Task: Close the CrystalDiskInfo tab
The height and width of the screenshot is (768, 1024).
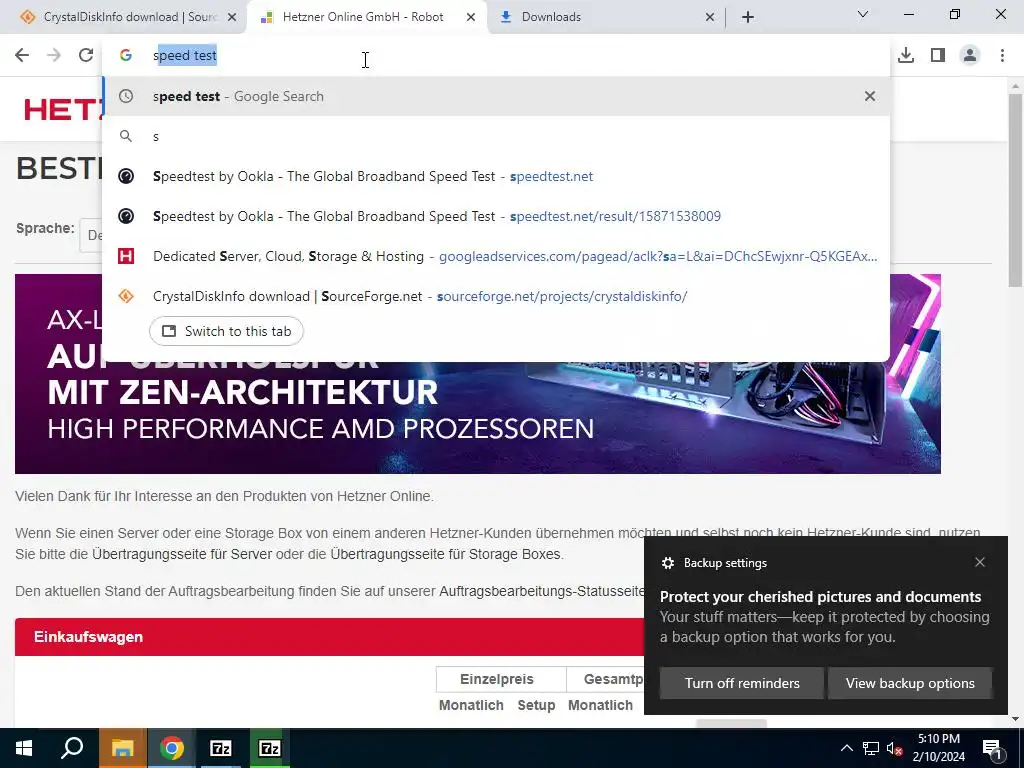Action: click(232, 17)
